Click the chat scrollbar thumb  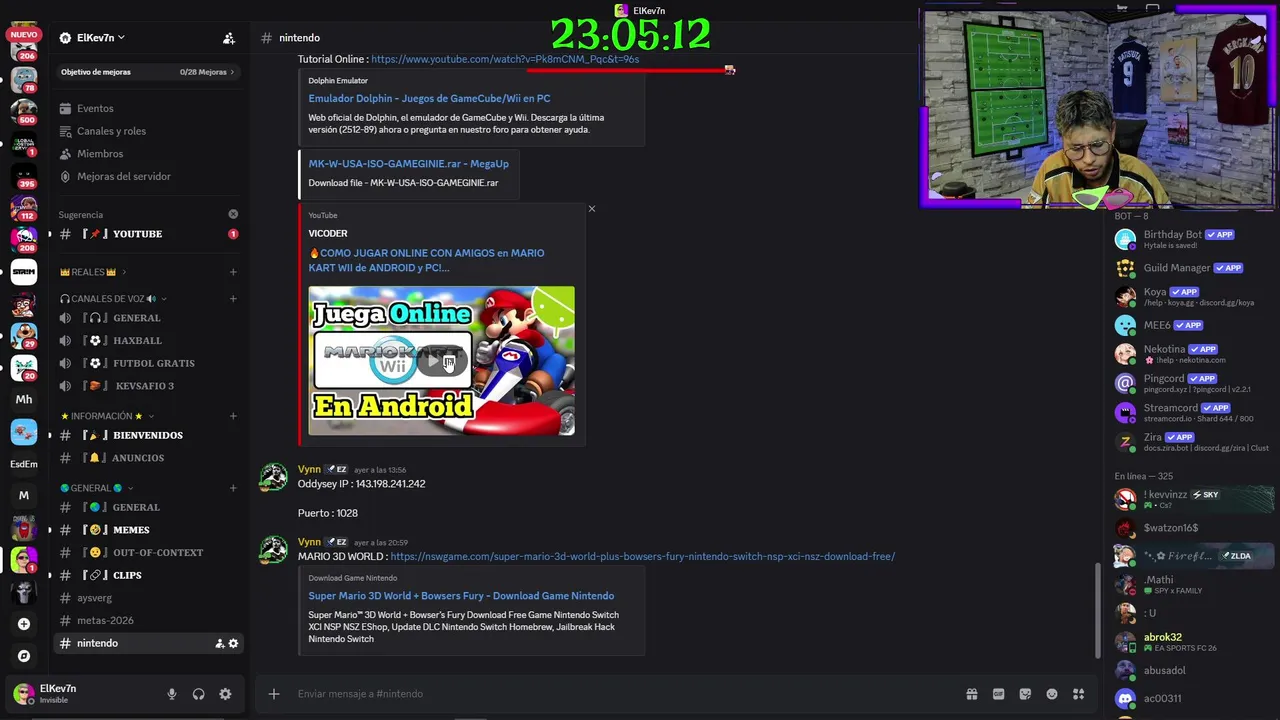(1098, 611)
